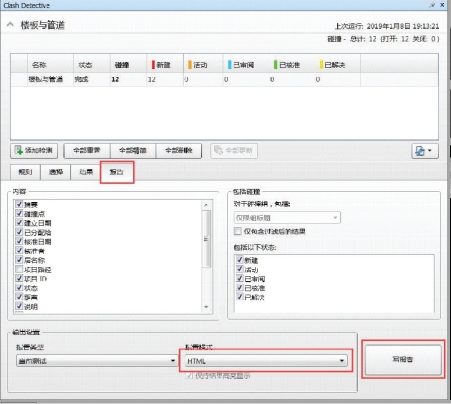Open the 报告格式 HTML dropdown

(266, 361)
